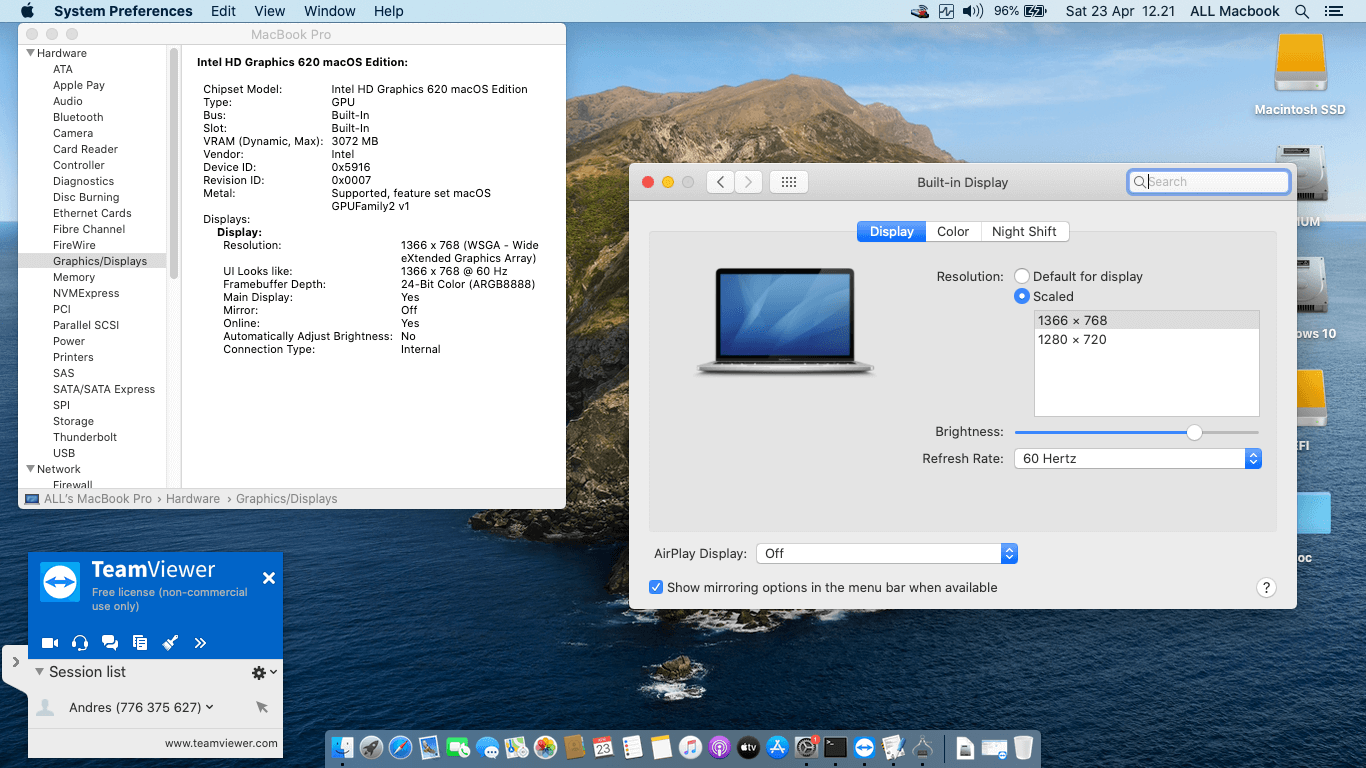
Task: Open the AirPlay Display dropdown
Action: pyautogui.click(x=887, y=553)
